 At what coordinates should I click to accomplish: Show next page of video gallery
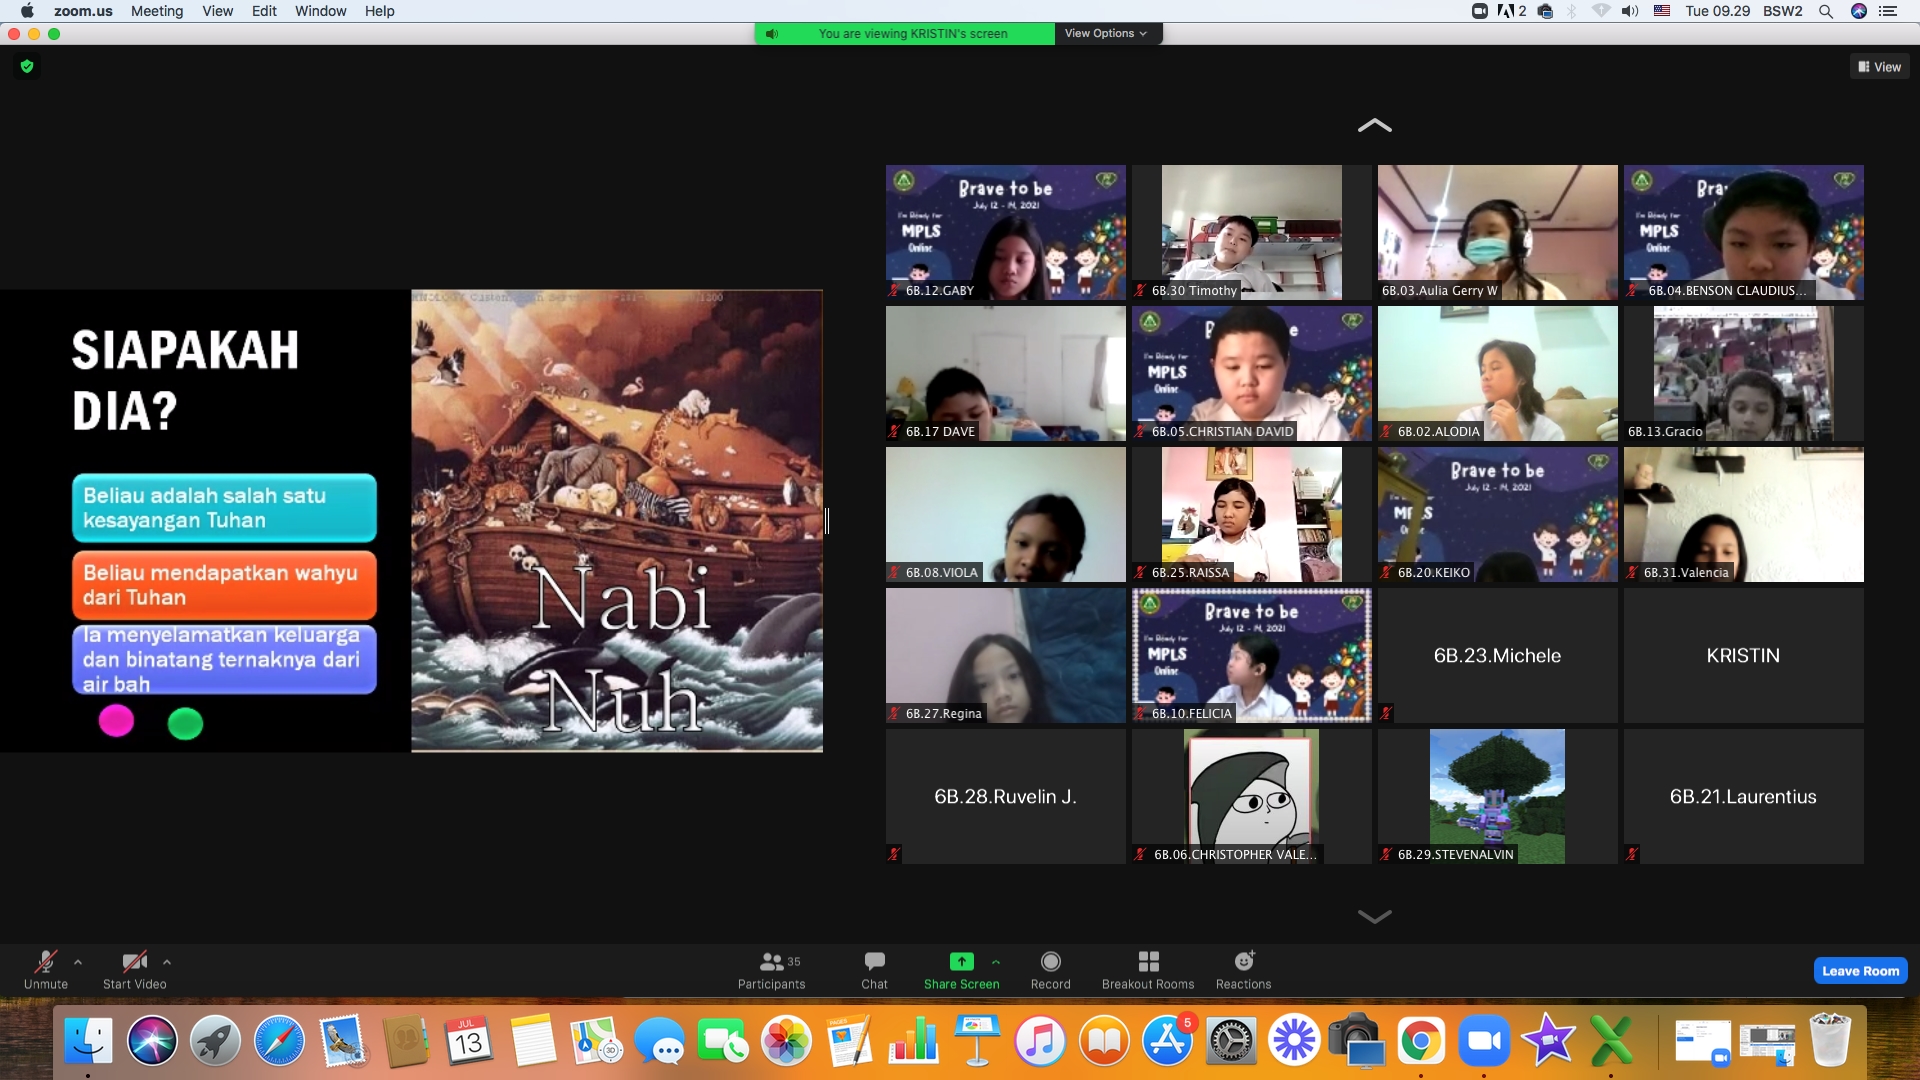pos(1374,916)
